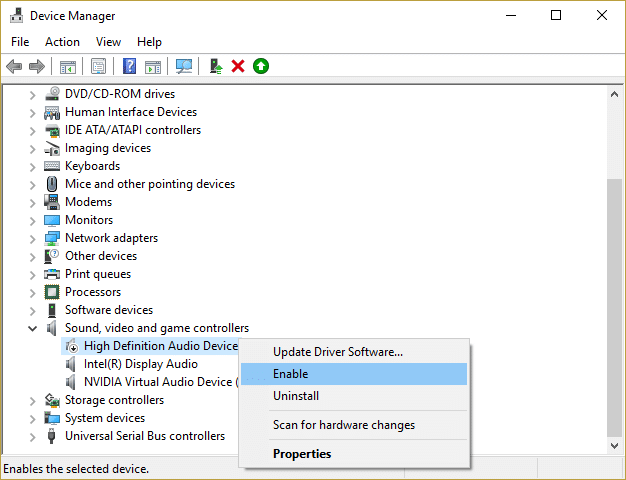
Task: Choose Enable from the context menu
Action: 290,374
